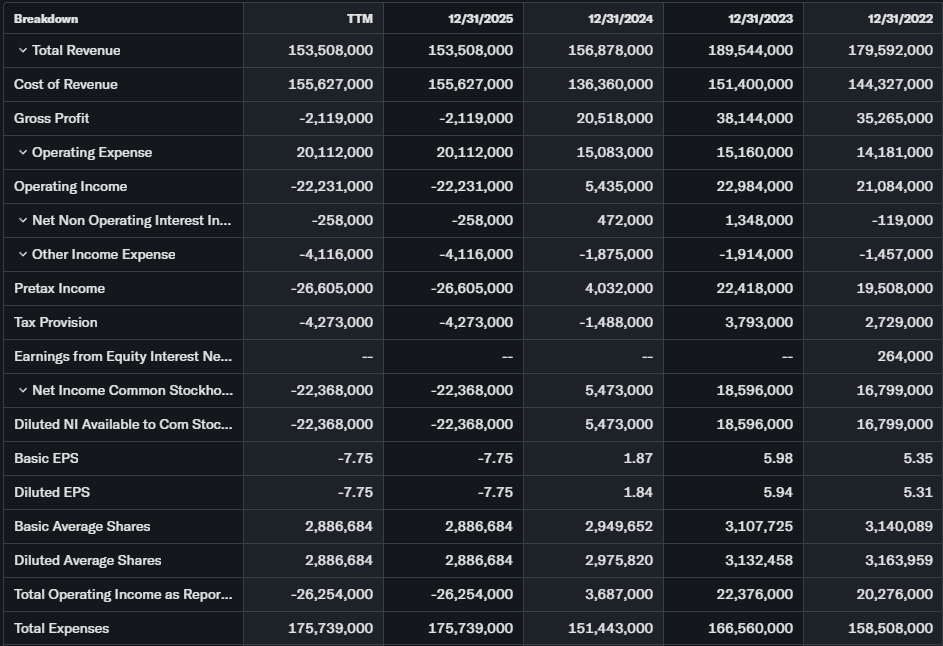The width and height of the screenshot is (943, 646).
Task: Select the 12/31/2024 column header
Action: click(620, 19)
